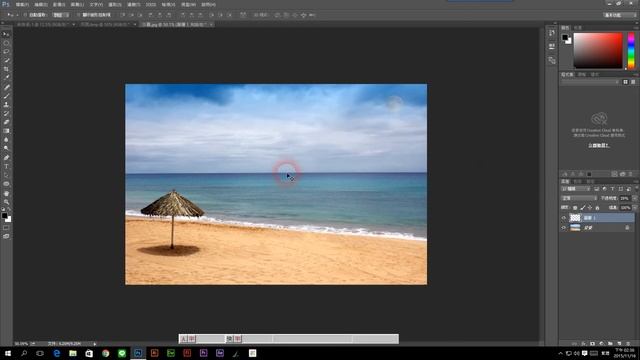Toggle lock position in Layers panel

[x=590, y=208]
